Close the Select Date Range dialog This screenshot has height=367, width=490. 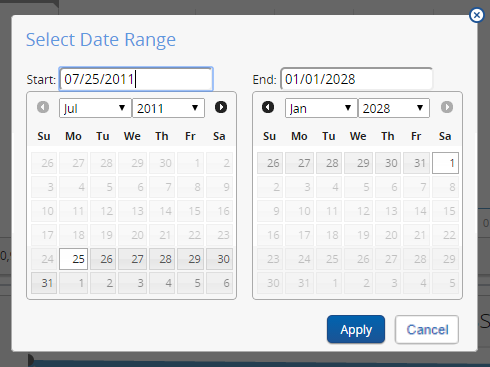point(477,15)
